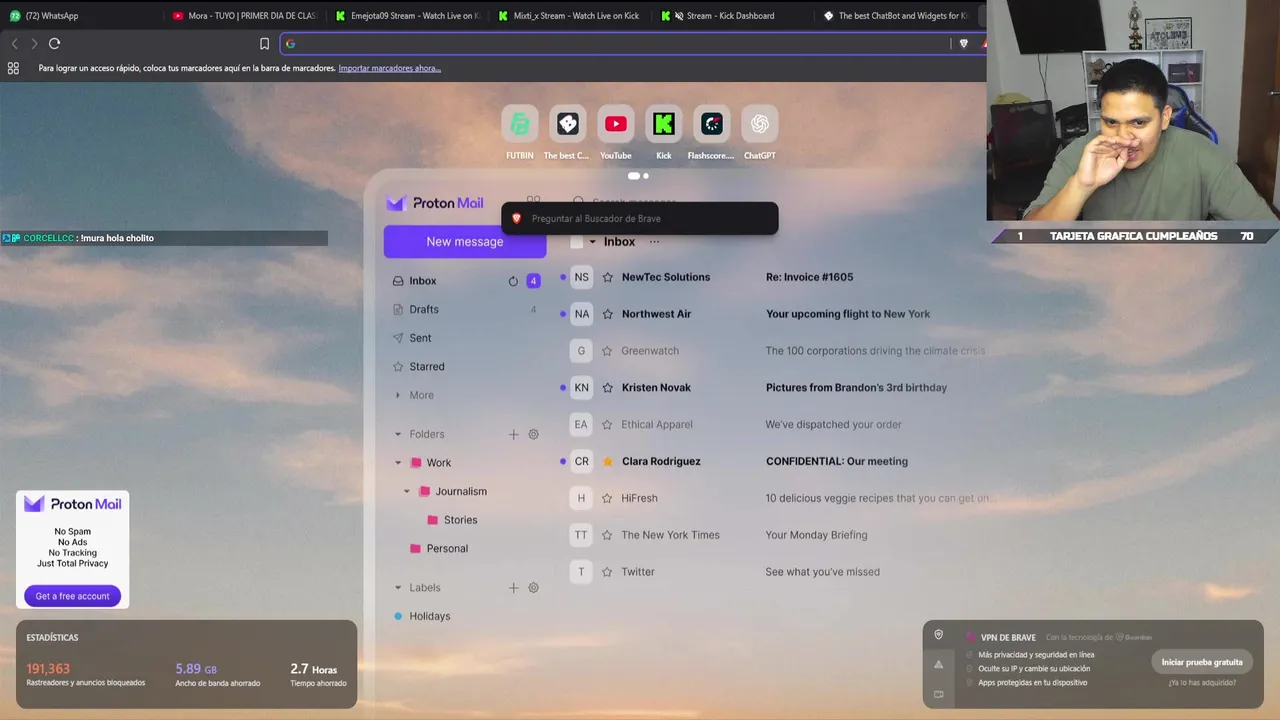1280x720 pixels.
Task: Click the New message button
Action: point(465,241)
